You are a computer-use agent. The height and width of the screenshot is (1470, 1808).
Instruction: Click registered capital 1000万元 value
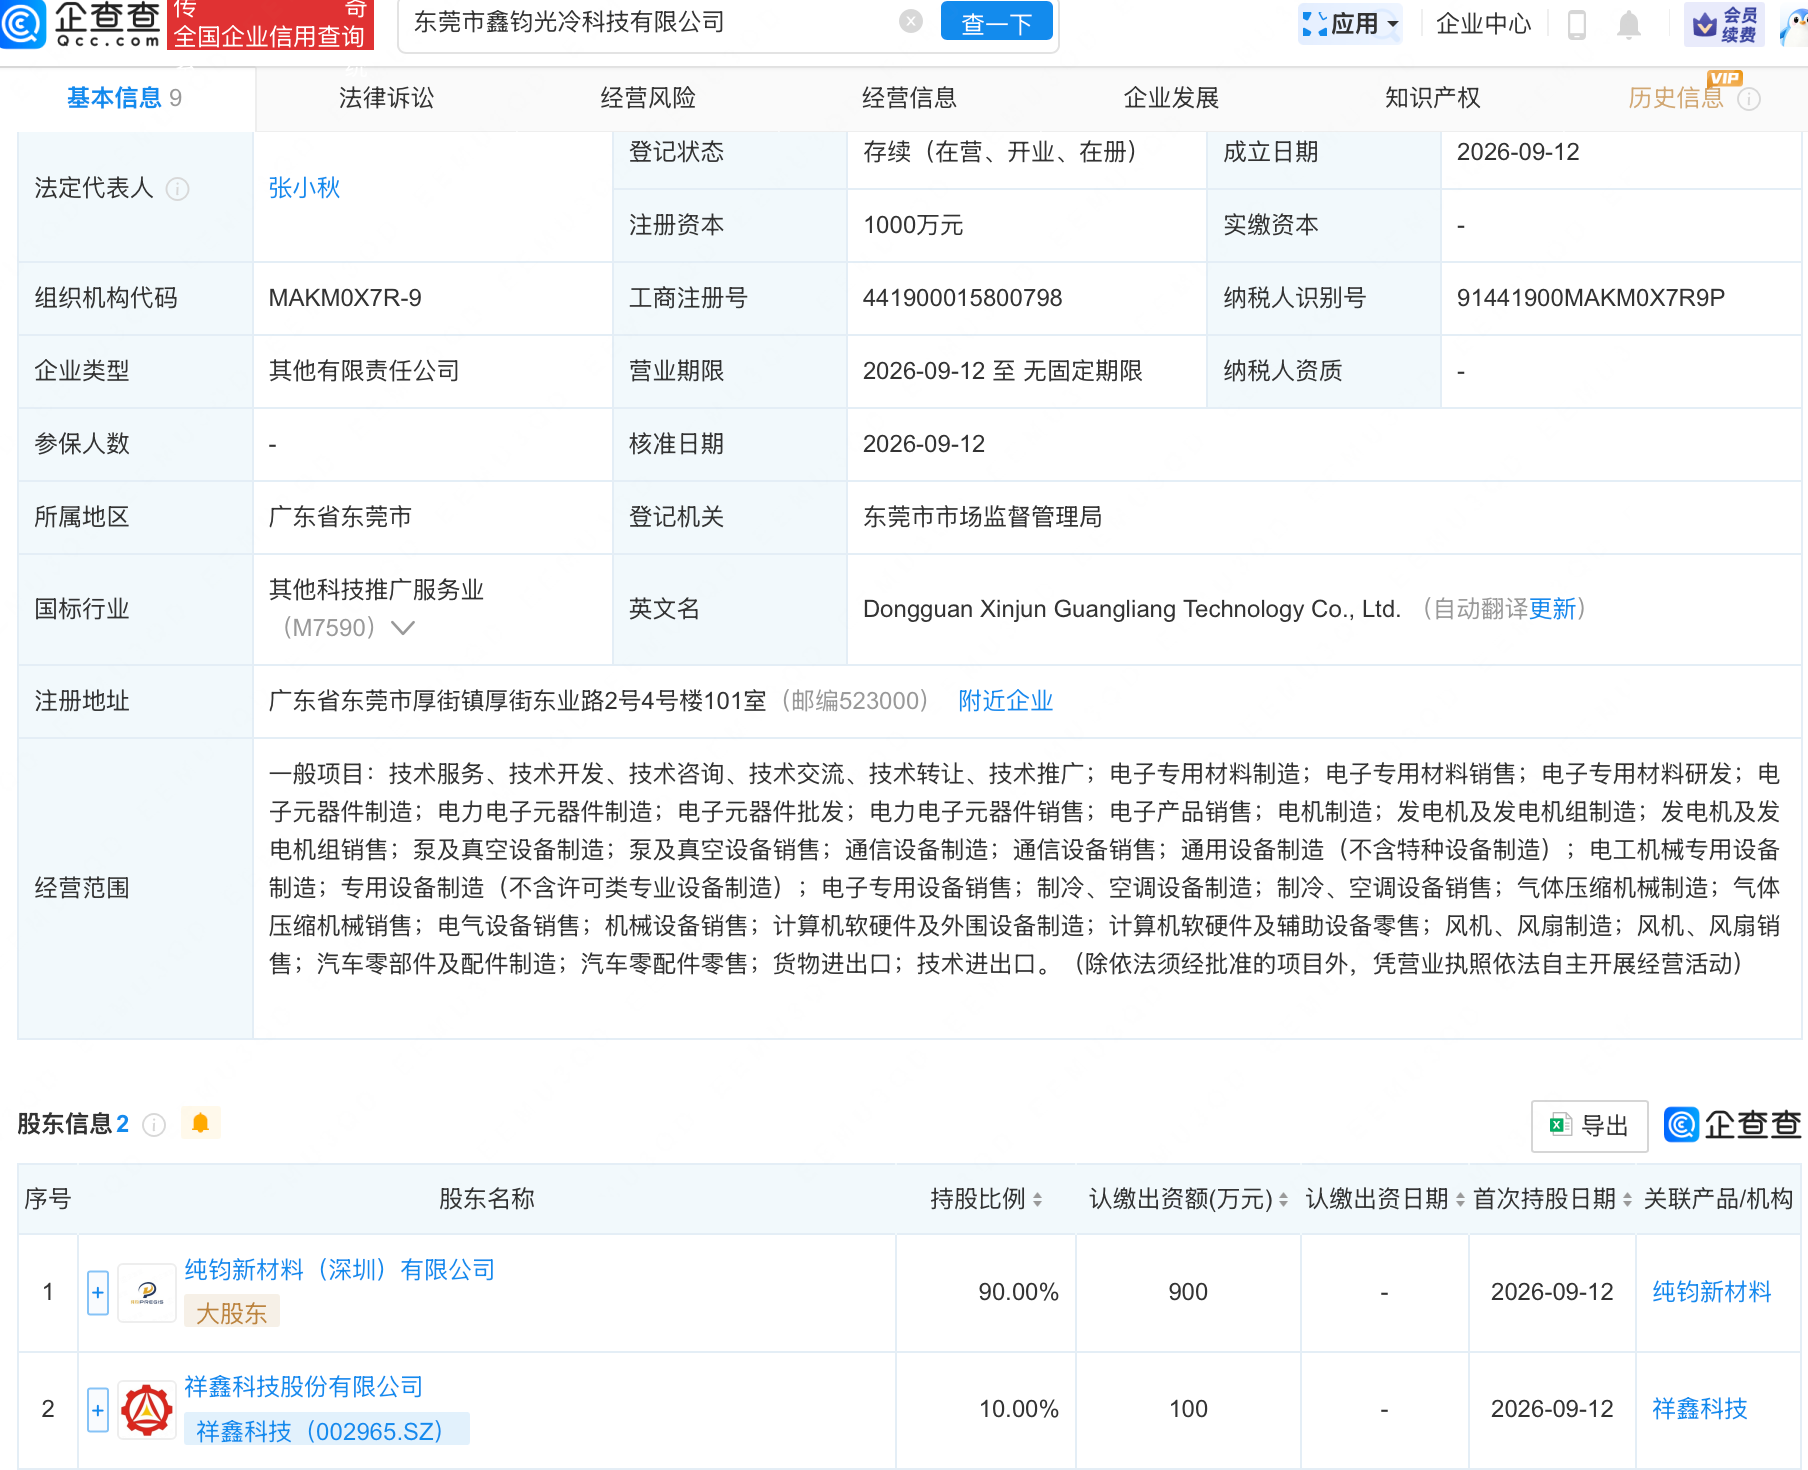pyautogui.click(x=913, y=225)
